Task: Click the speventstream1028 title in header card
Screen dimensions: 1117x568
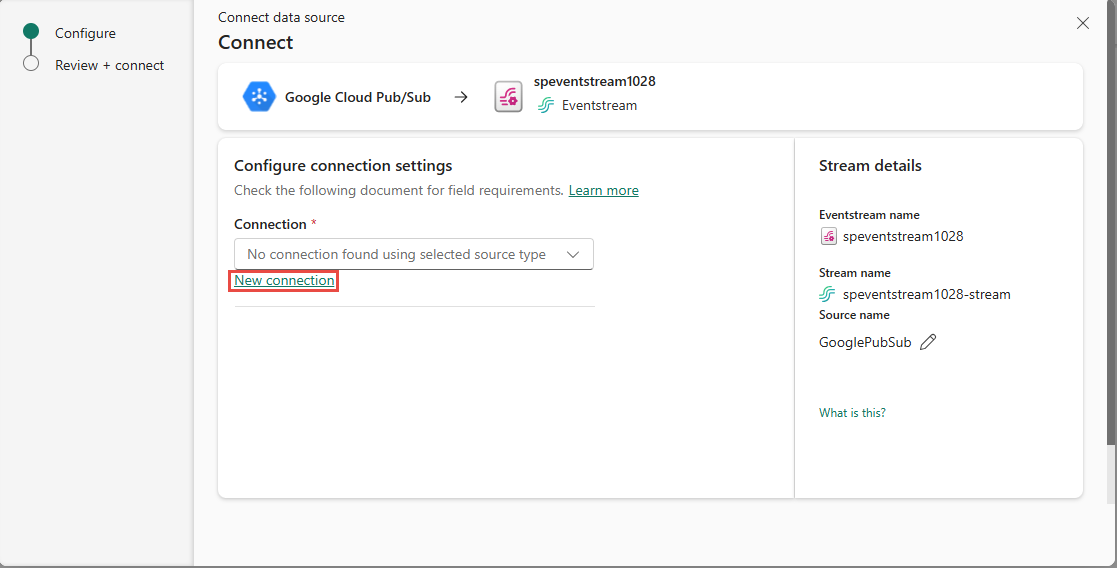Action: click(594, 81)
